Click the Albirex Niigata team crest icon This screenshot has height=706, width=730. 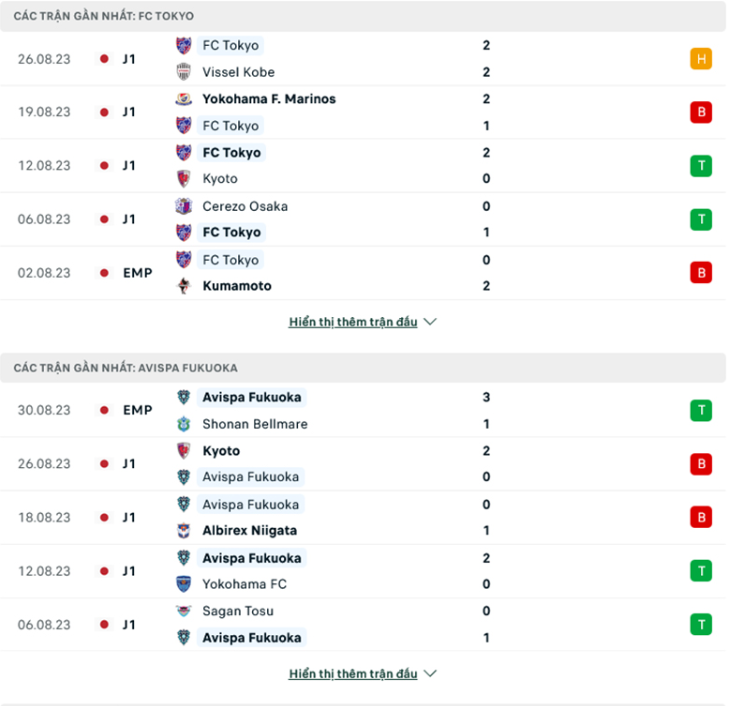point(184,531)
